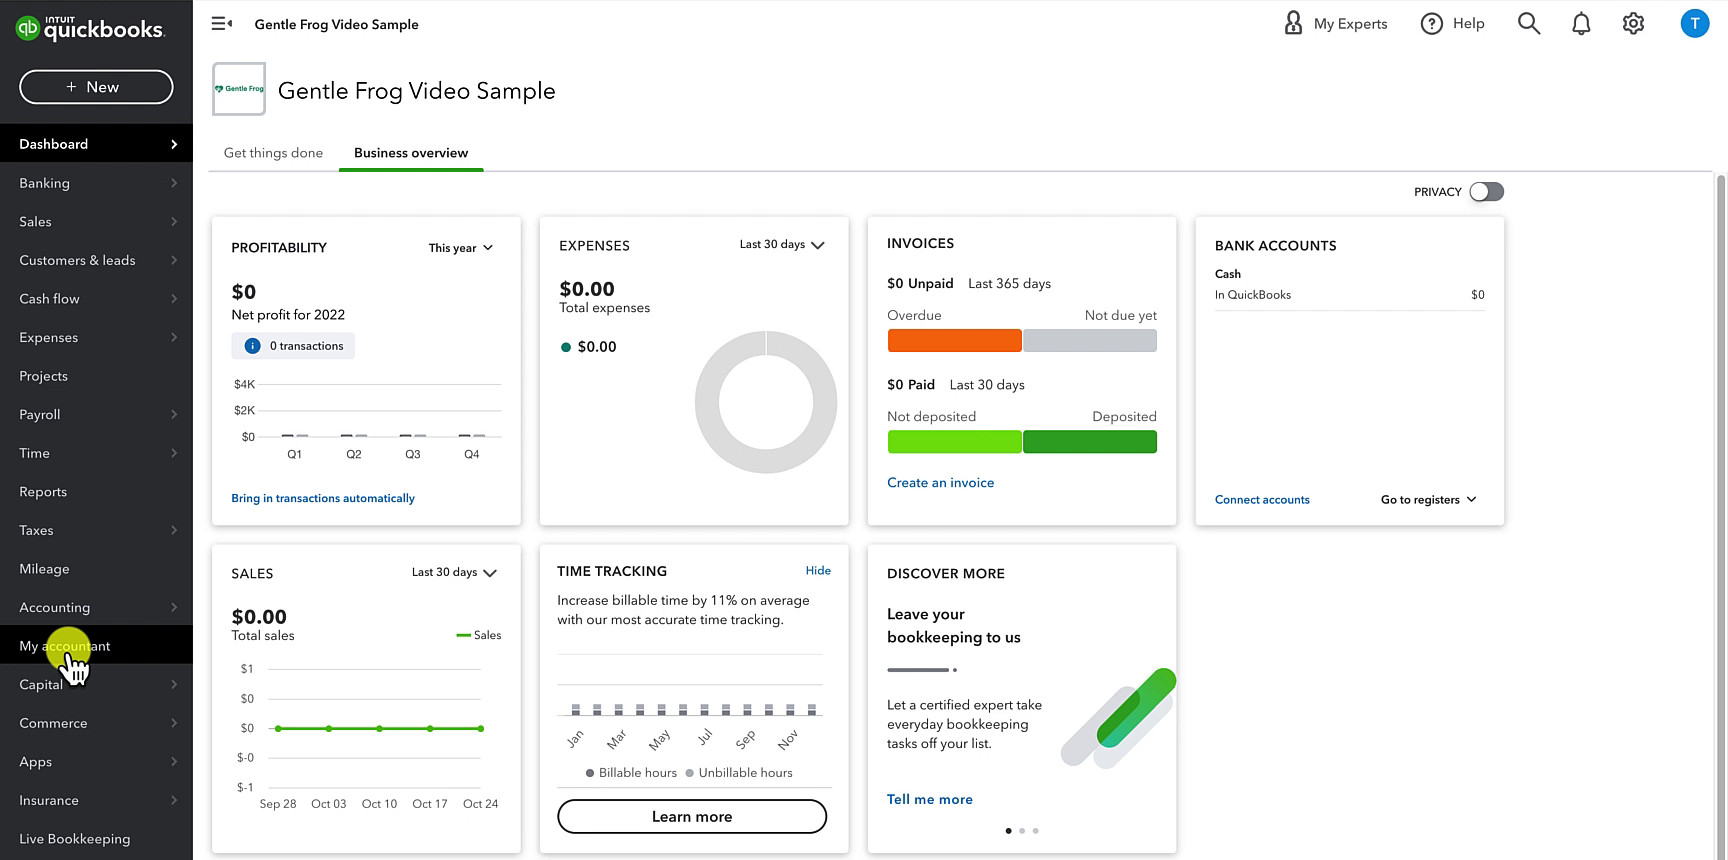Open the My Experts person icon
Screen dimensions: 1728x860
coord(1293,24)
